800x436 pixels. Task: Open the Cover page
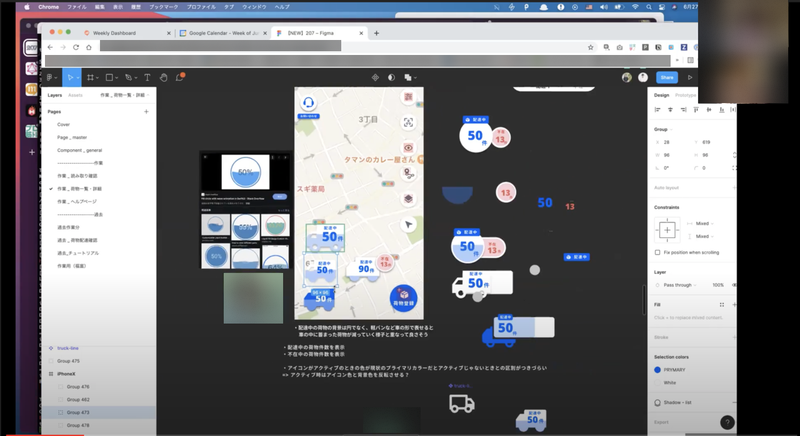63,124
